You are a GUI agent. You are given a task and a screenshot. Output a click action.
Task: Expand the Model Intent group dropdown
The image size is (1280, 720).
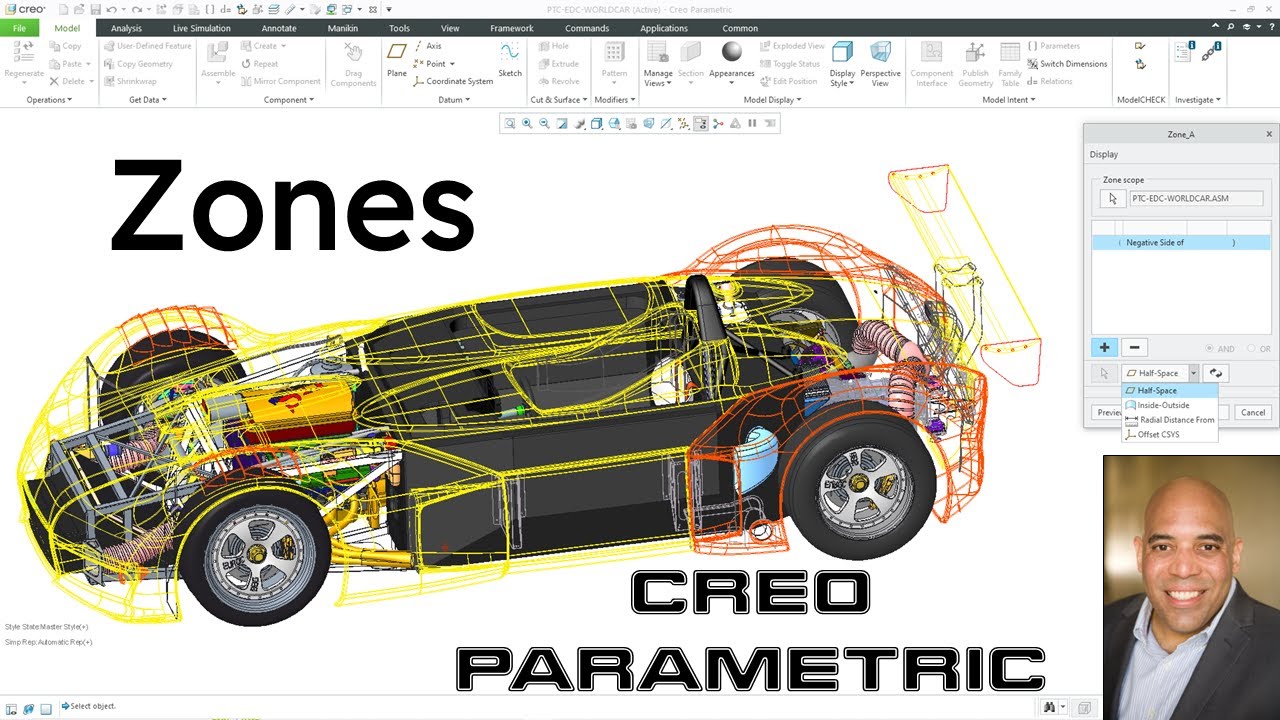[1011, 100]
